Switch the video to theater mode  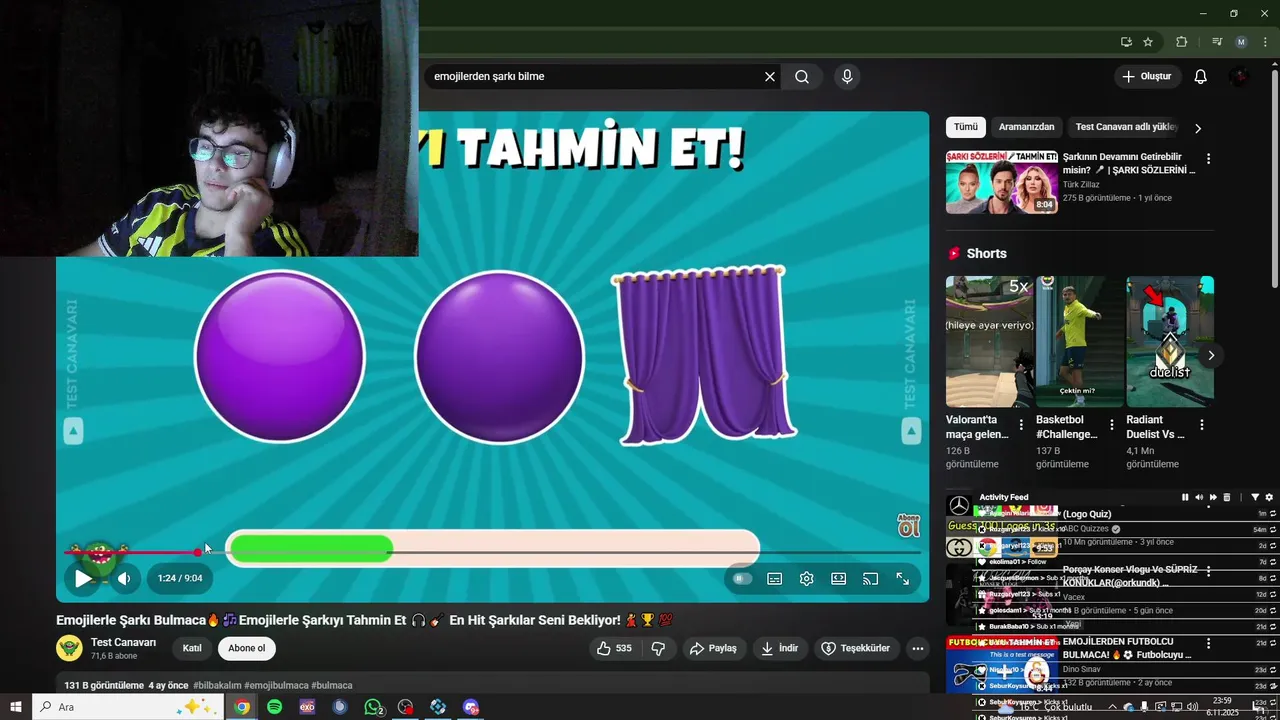(x=838, y=578)
